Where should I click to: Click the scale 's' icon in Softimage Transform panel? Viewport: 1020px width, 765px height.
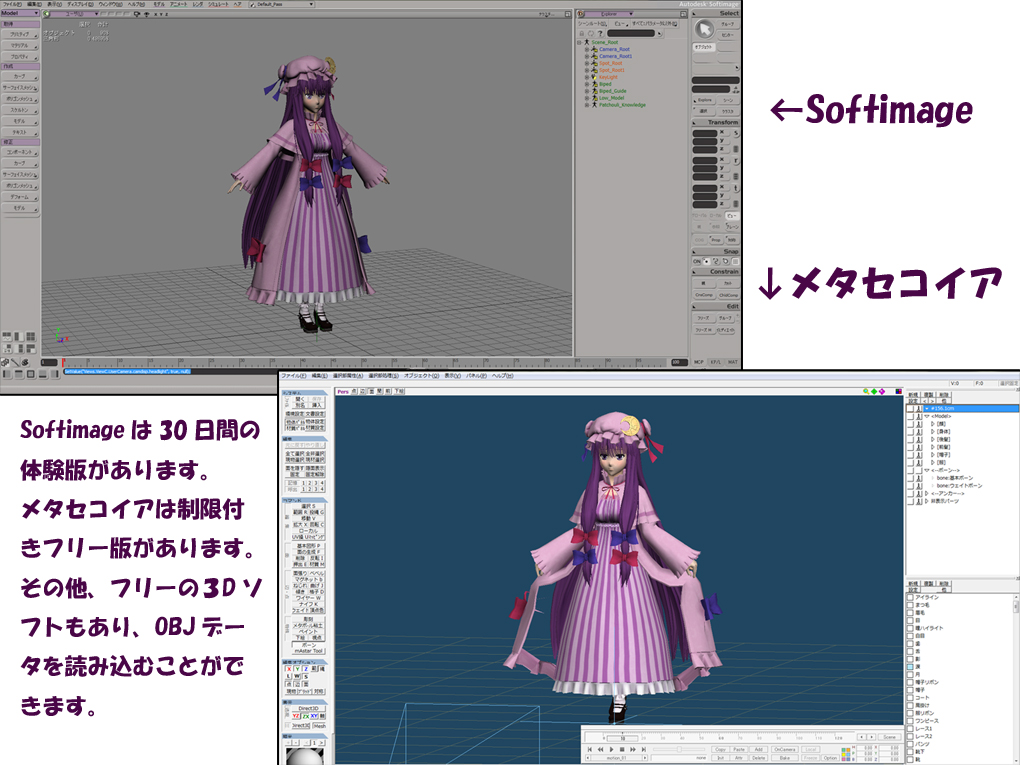[x=736, y=133]
